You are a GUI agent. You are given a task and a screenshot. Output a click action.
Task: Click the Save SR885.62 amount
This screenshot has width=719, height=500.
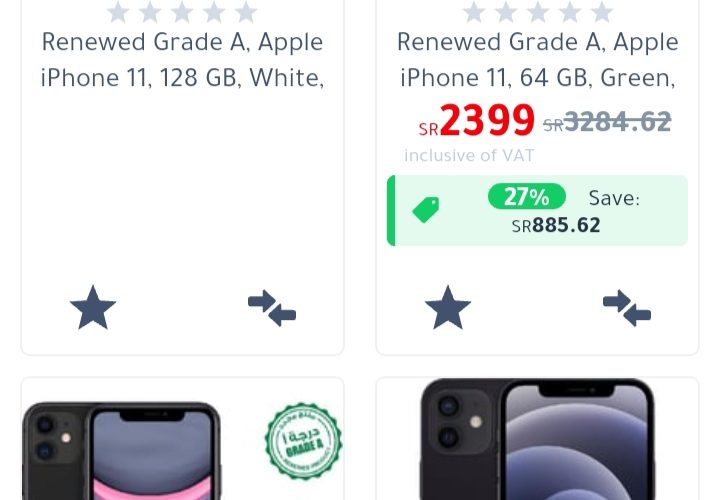[556, 225]
